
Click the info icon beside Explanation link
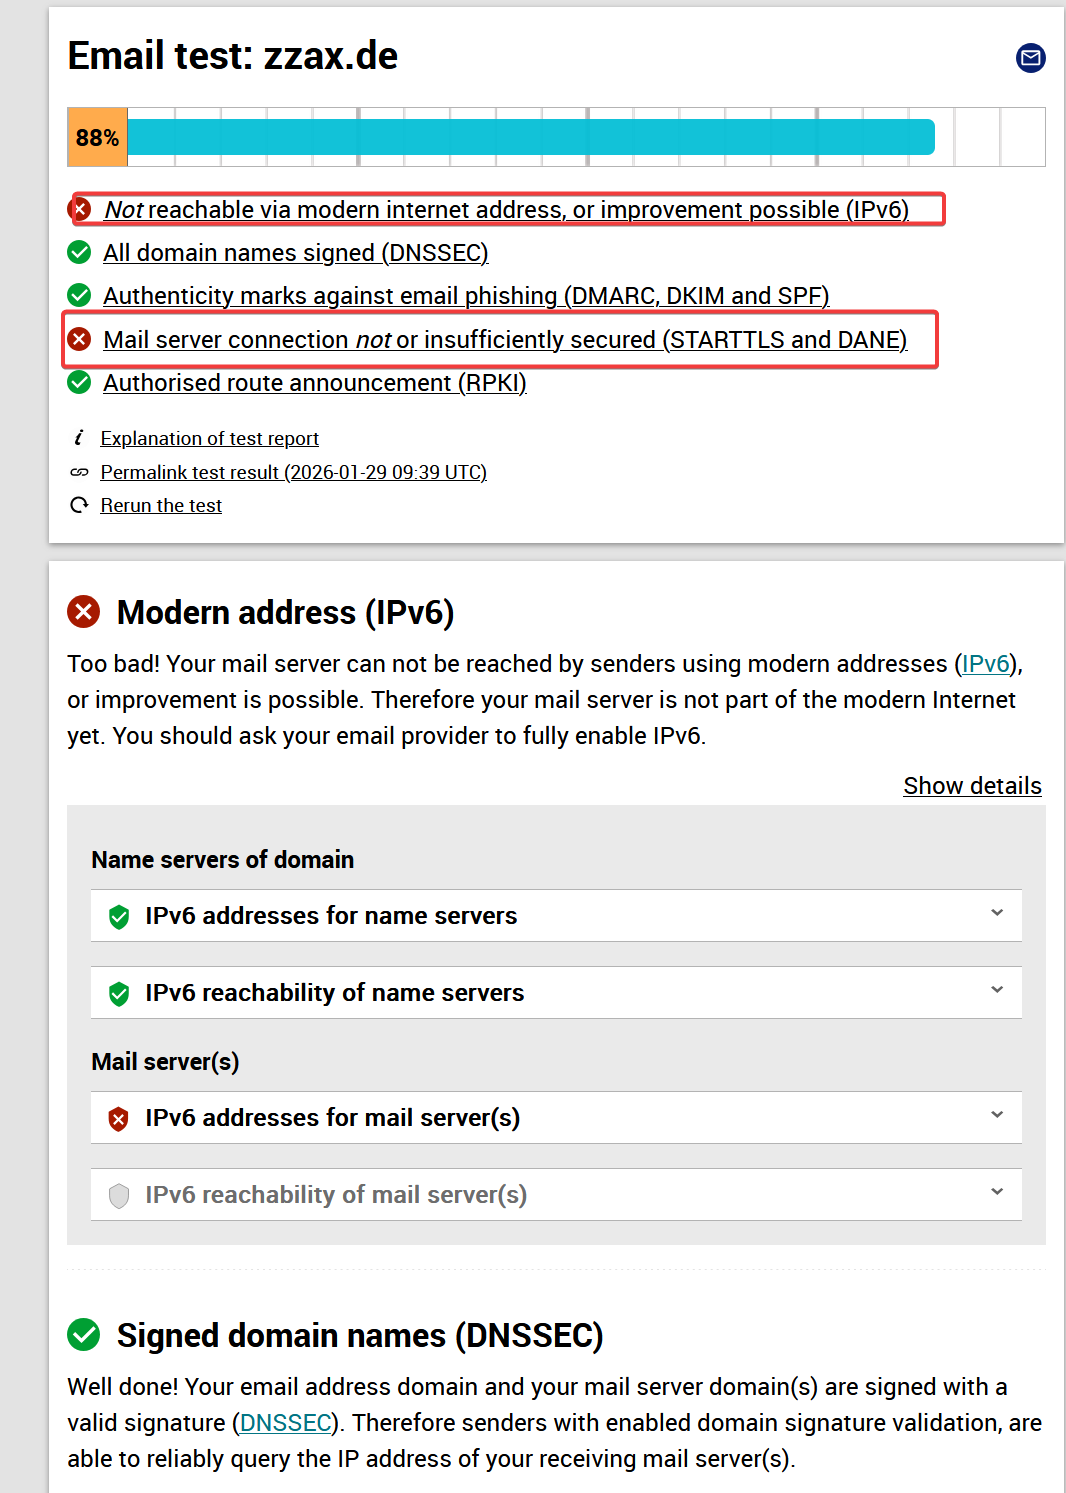pyautogui.click(x=79, y=438)
